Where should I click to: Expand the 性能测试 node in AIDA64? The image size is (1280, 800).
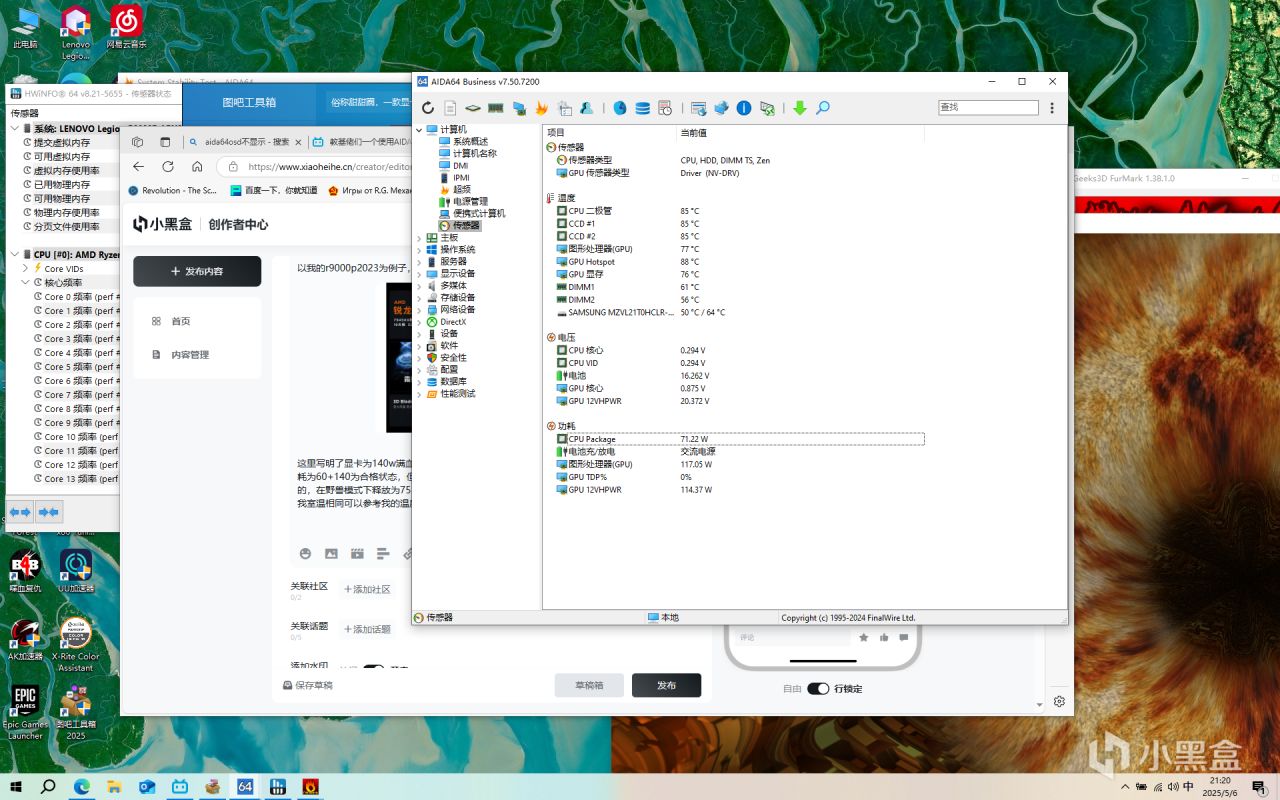pos(419,394)
